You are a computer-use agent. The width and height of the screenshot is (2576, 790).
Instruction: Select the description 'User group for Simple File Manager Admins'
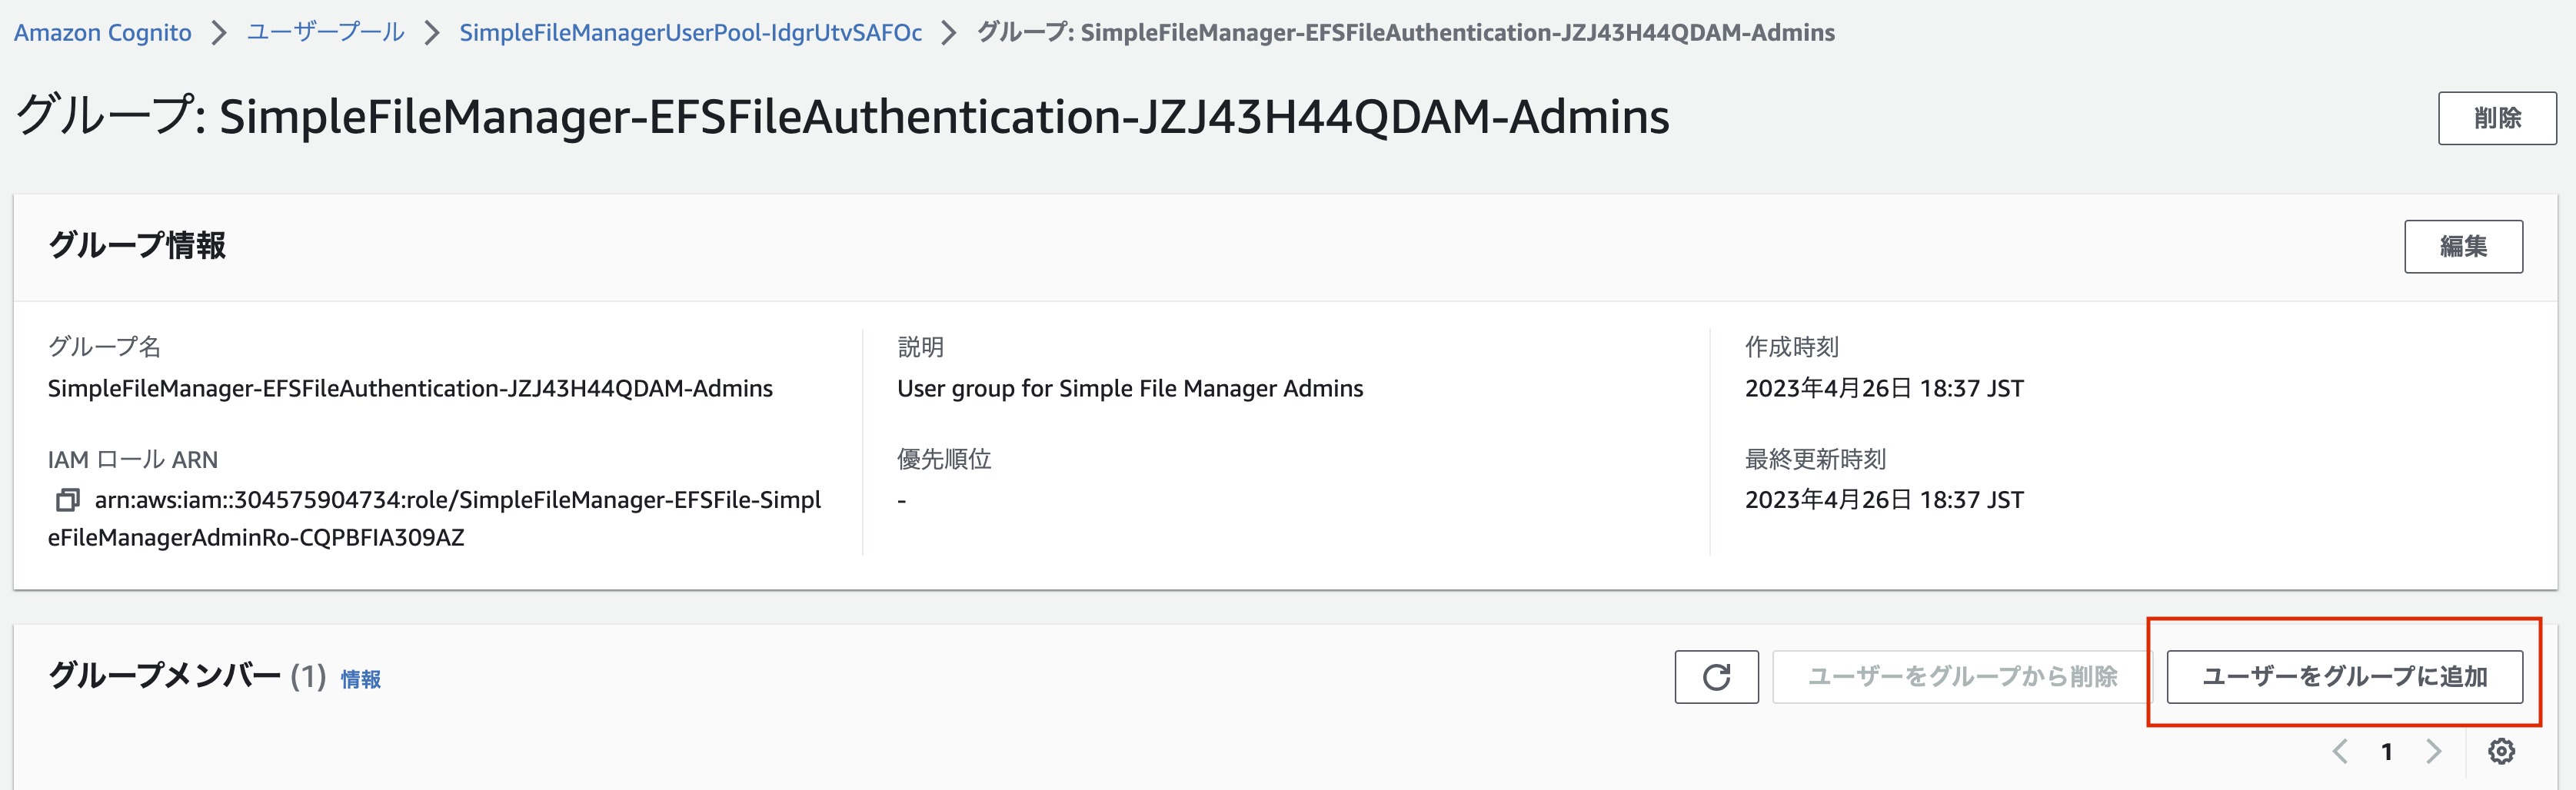coord(1130,388)
